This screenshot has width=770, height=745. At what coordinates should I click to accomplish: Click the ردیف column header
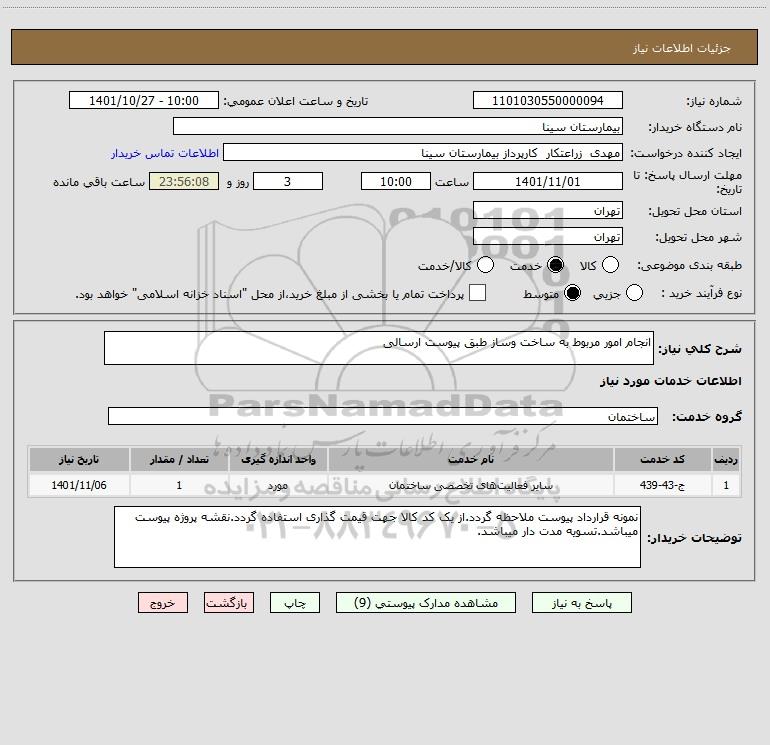pos(726,460)
